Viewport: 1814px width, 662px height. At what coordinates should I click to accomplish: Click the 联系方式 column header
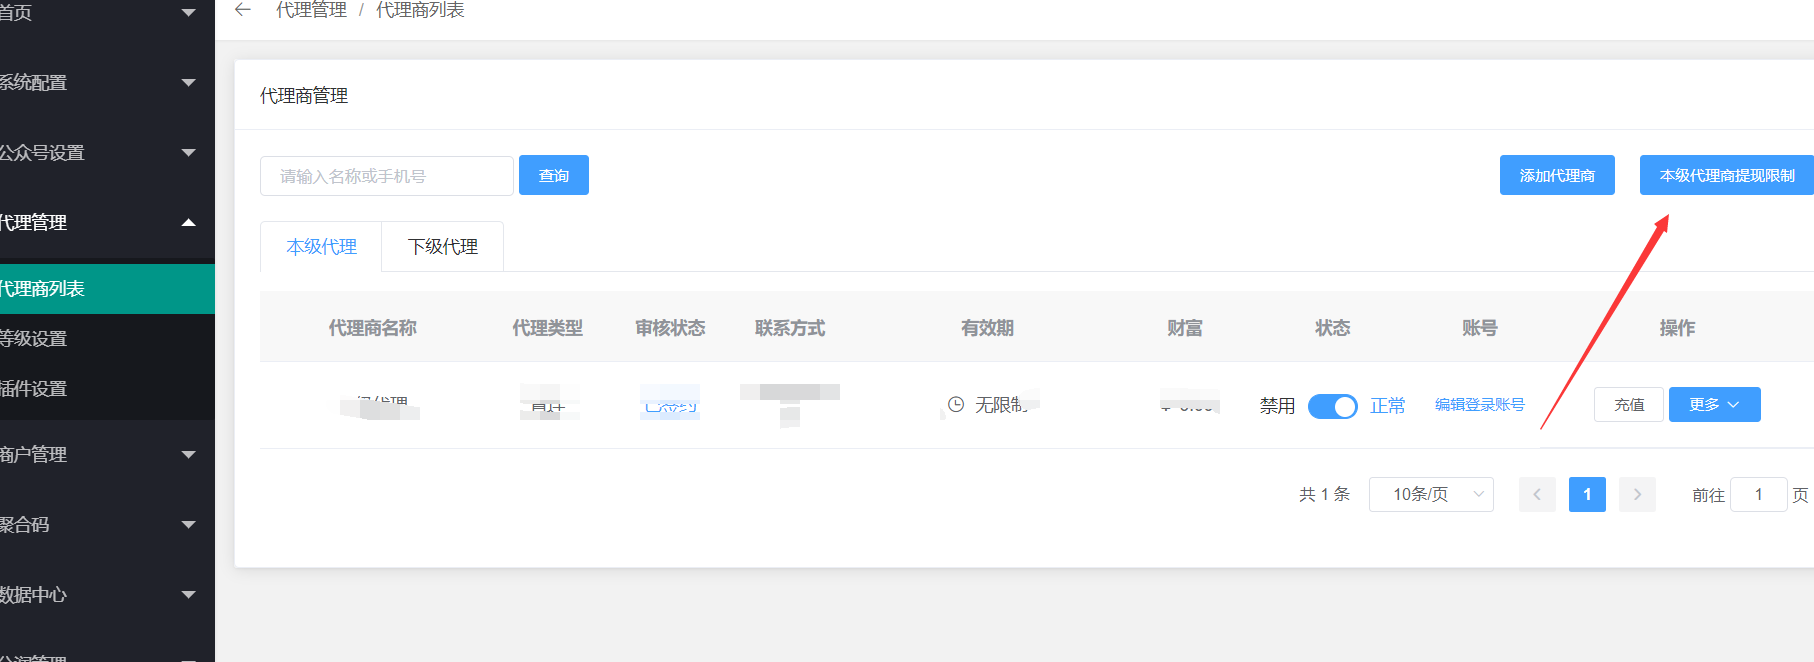click(x=790, y=328)
